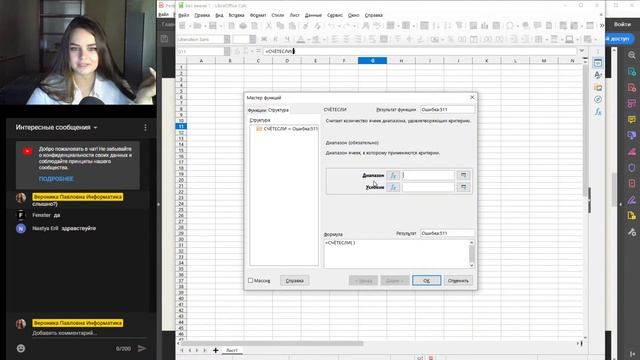Open the Gallery sidebar deck

click(x=598, y=87)
